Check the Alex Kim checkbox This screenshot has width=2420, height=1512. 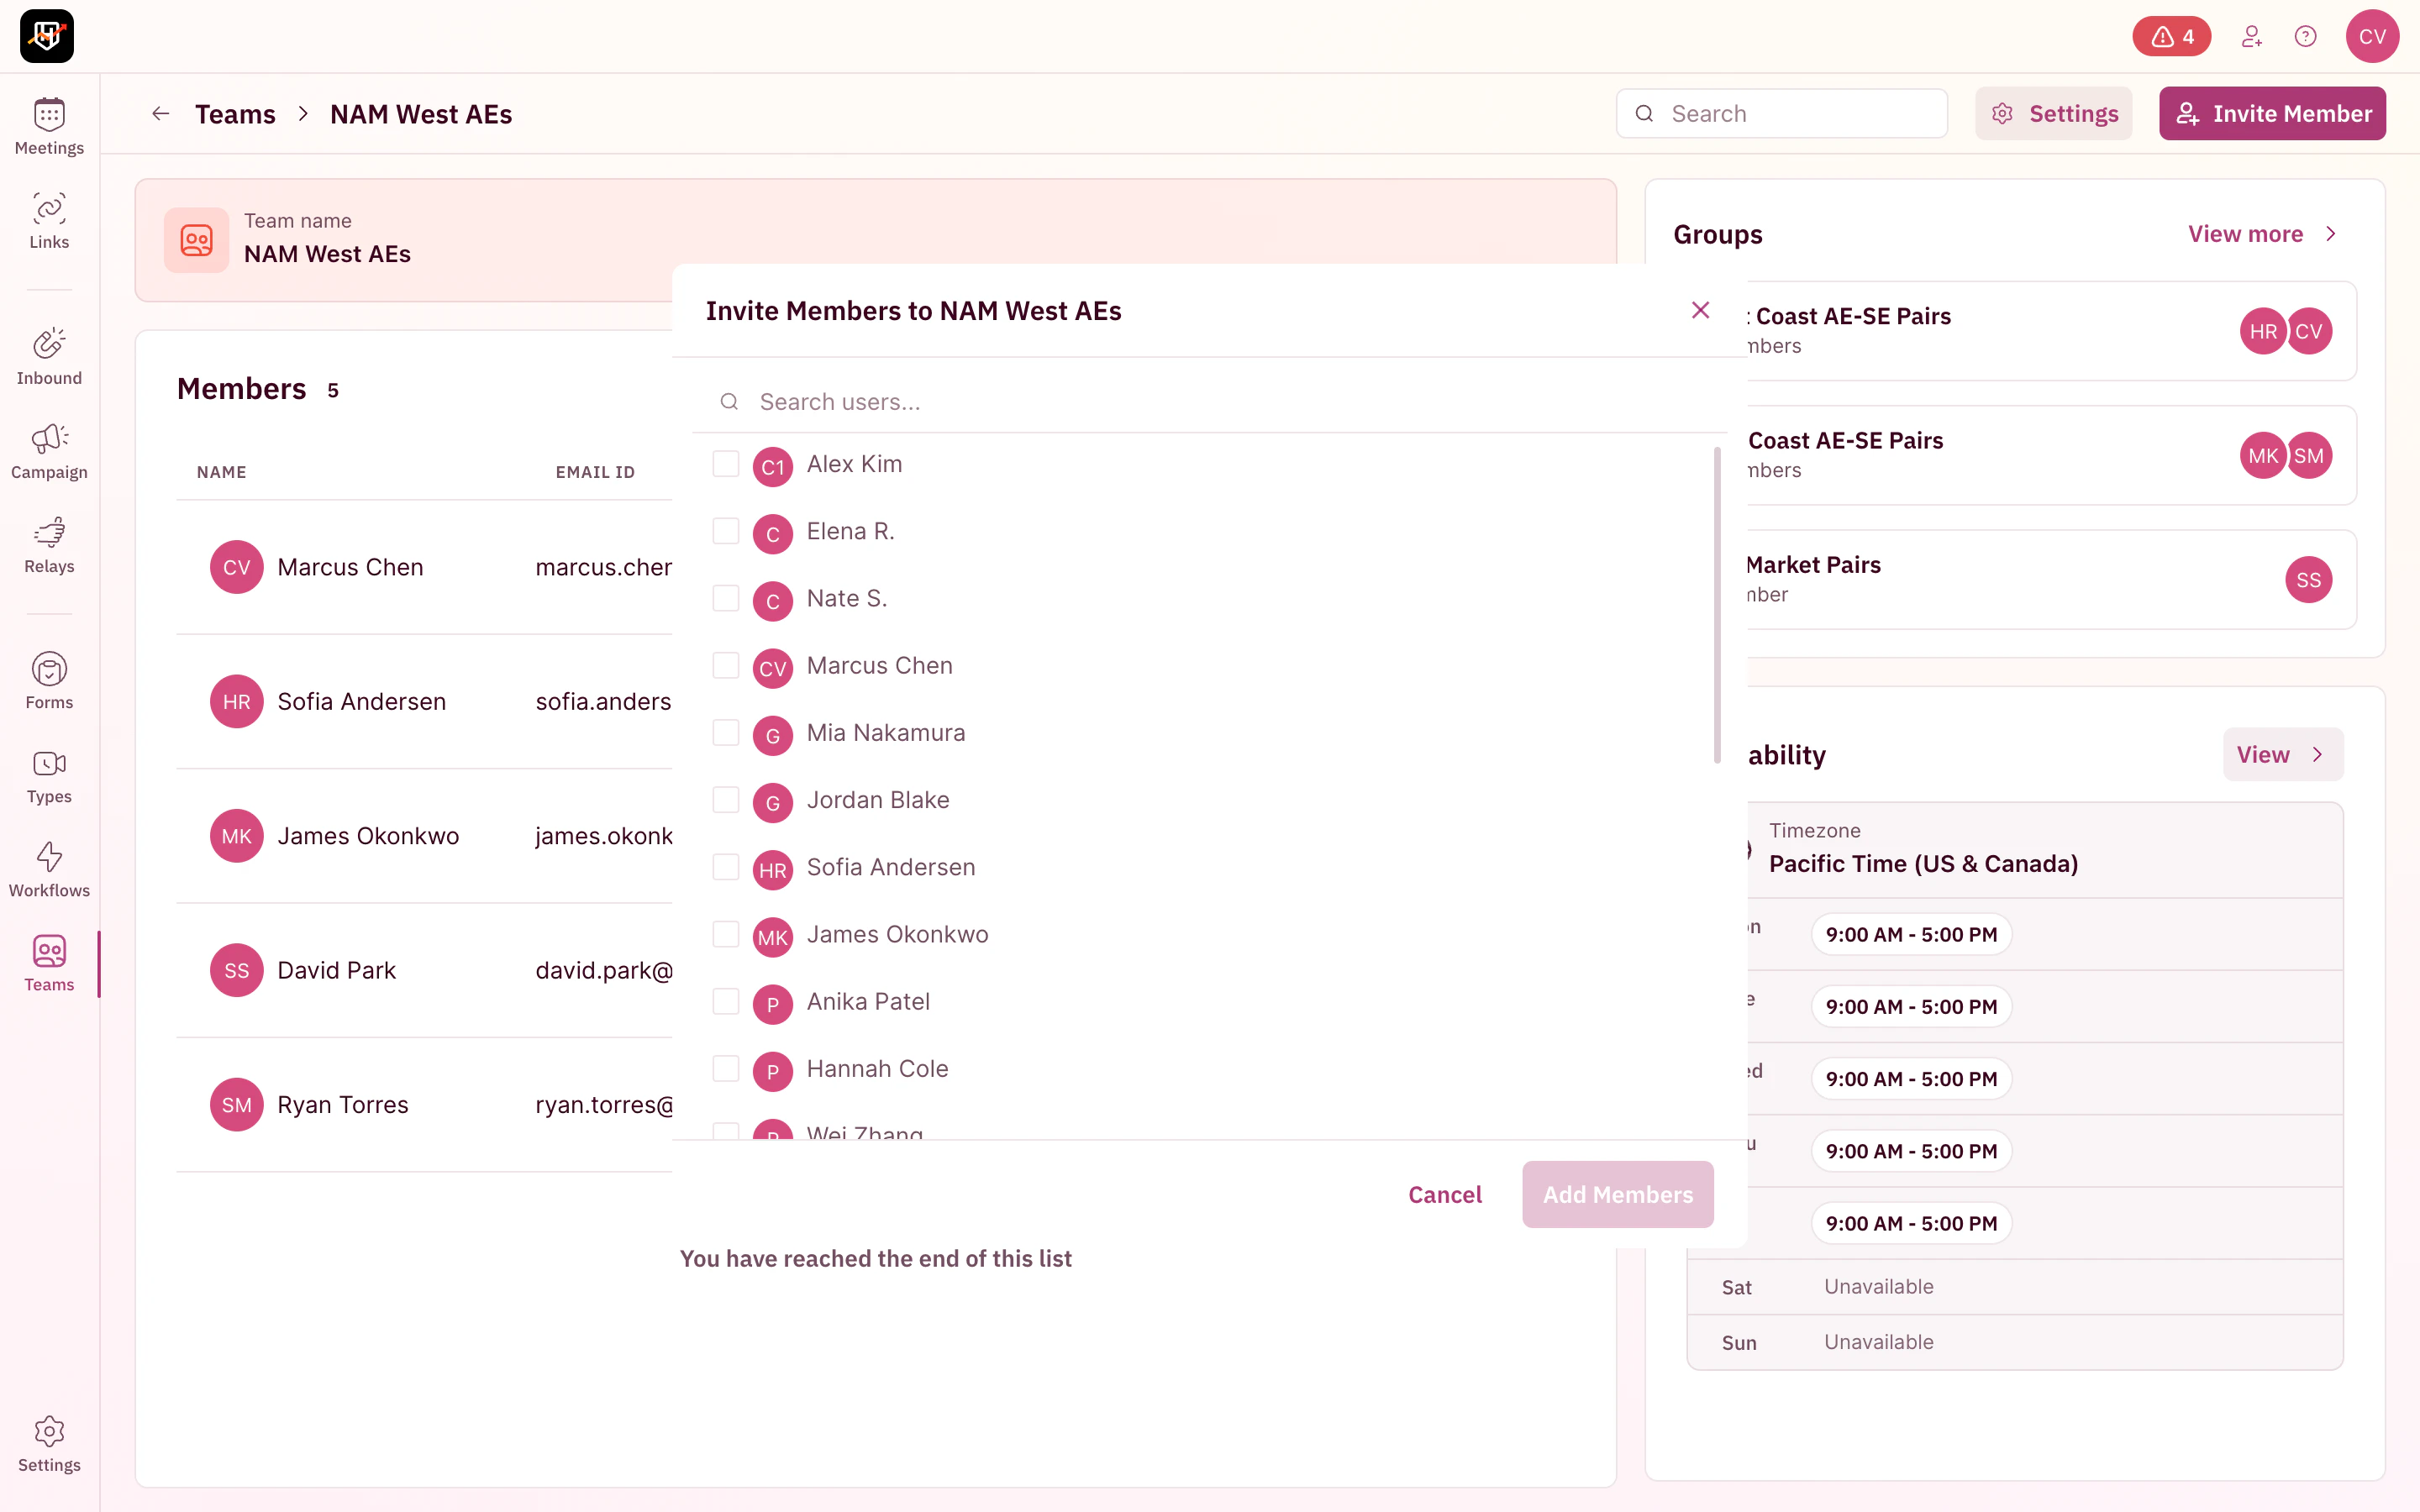tap(725, 464)
